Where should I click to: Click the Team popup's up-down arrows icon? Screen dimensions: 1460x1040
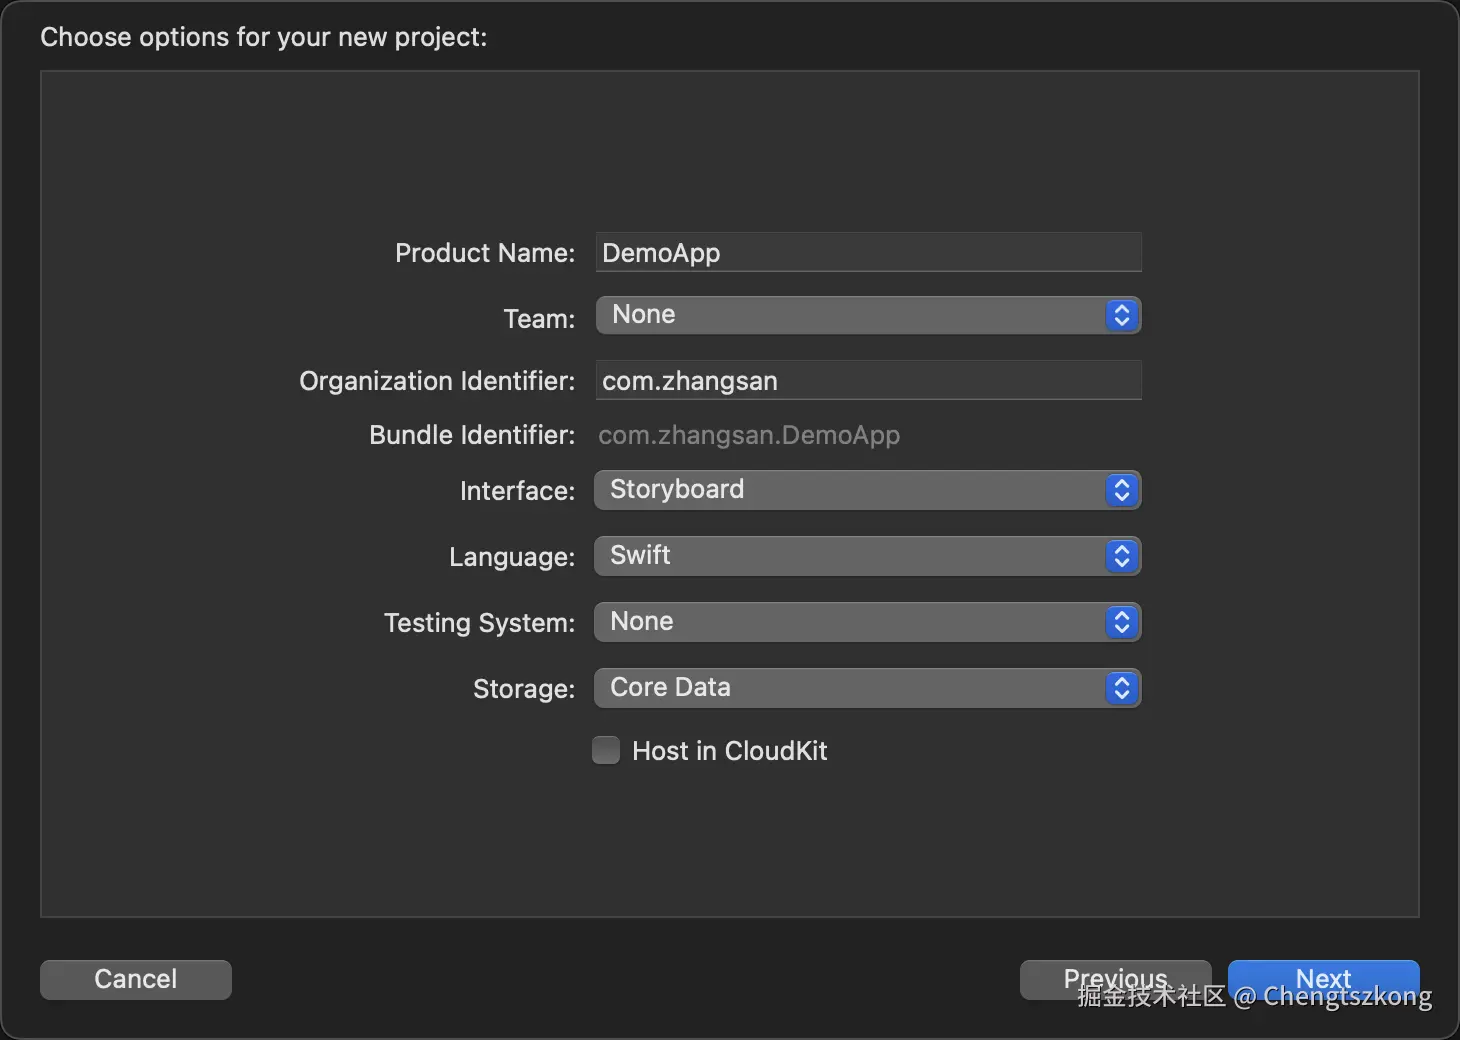(x=1122, y=316)
